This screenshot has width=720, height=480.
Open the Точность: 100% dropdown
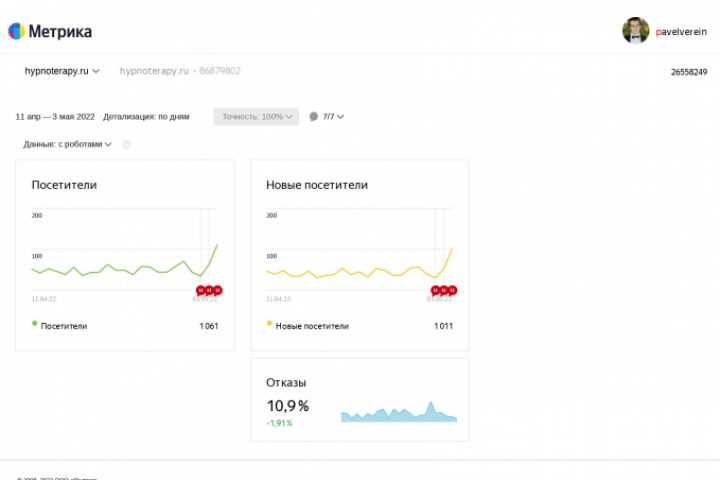pyautogui.click(x=256, y=117)
